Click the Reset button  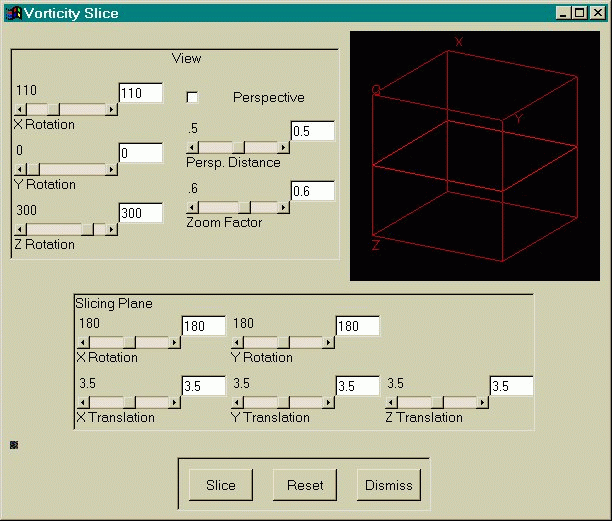305,485
